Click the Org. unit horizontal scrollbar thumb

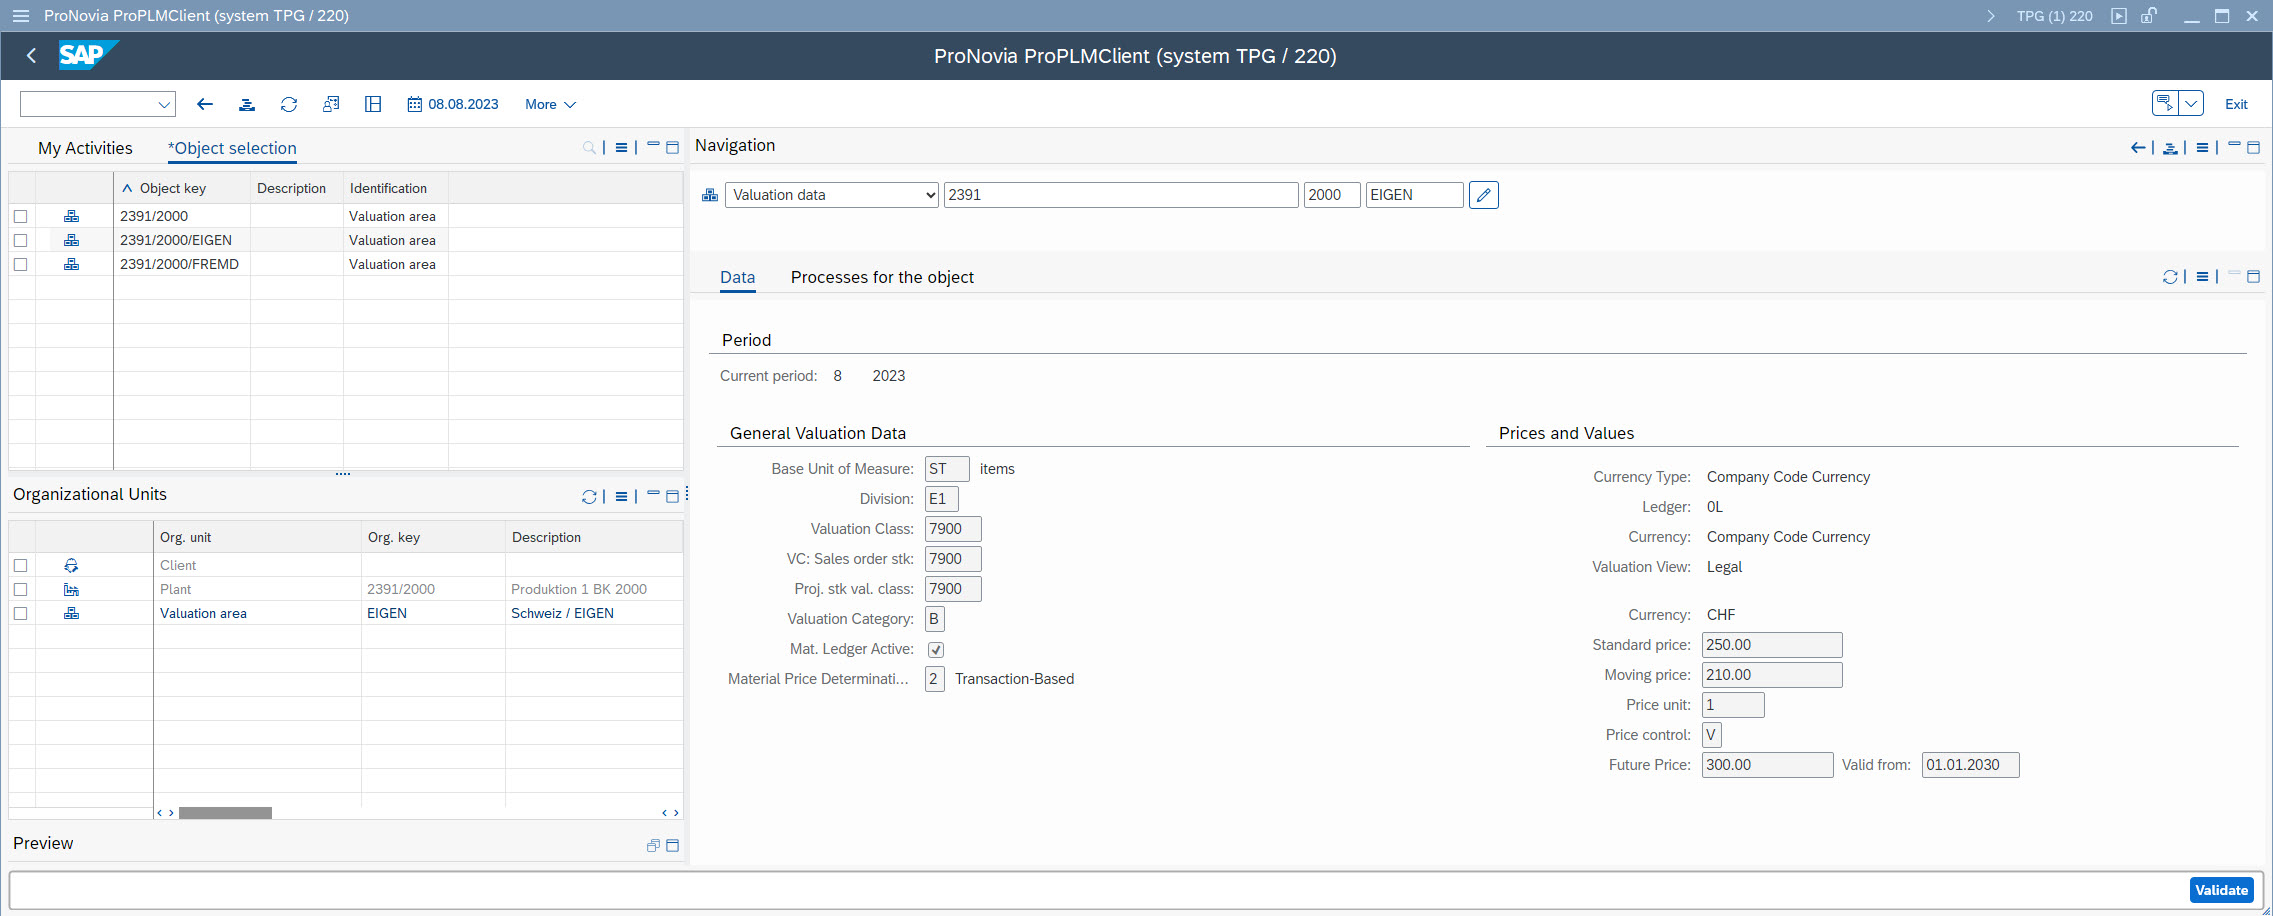225,813
